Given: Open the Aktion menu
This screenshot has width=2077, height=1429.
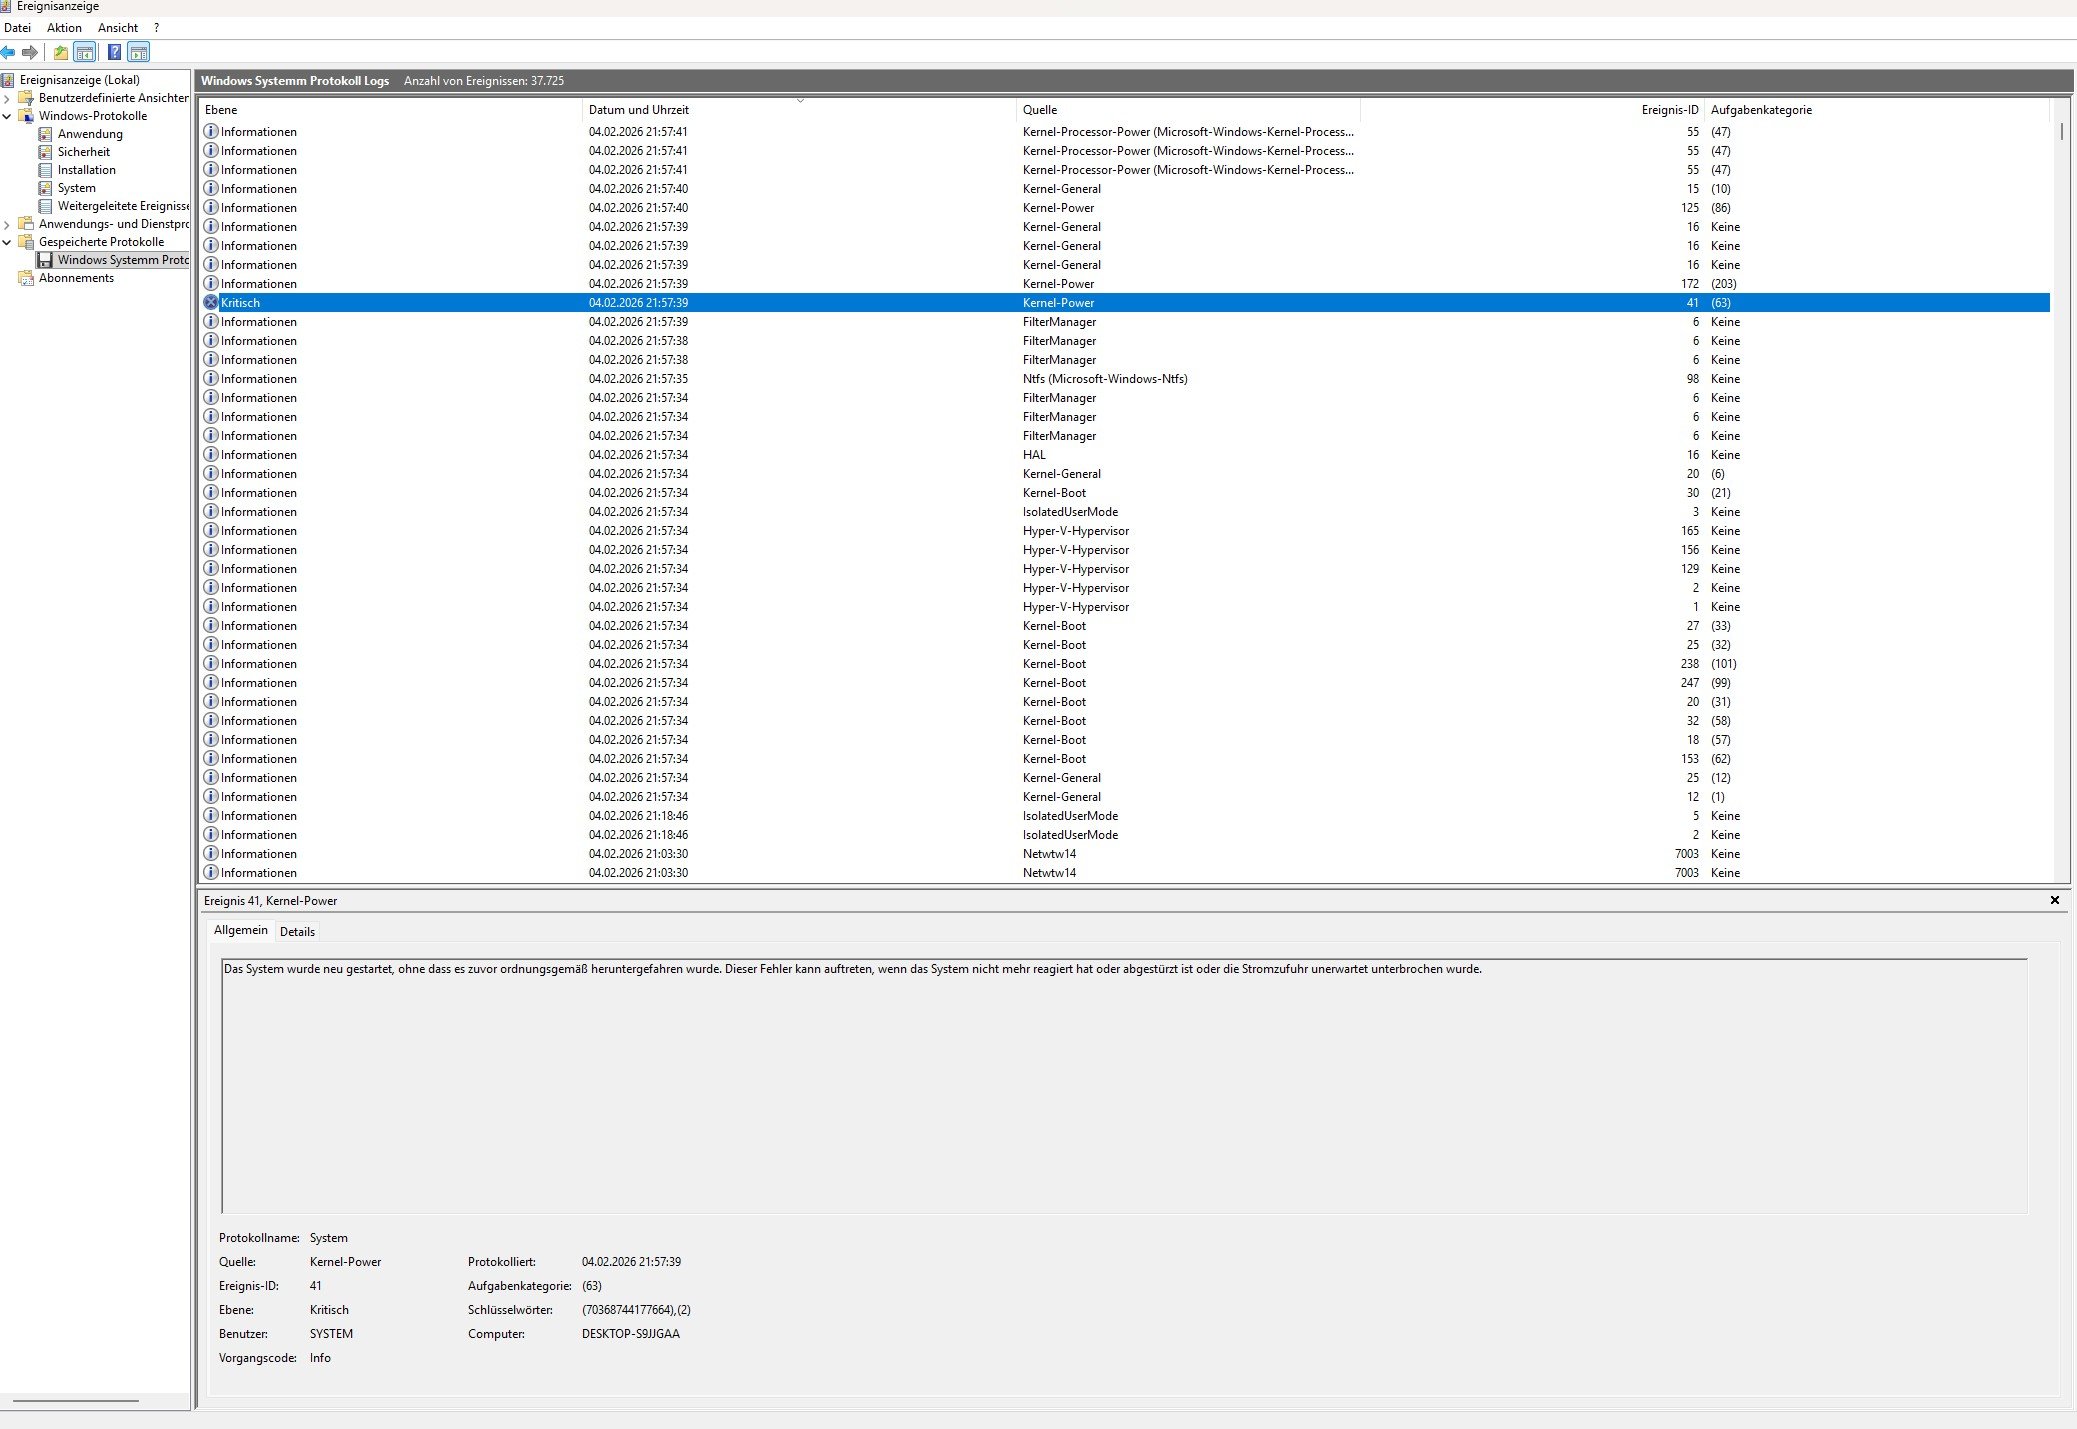Looking at the screenshot, I should (x=64, y=28).
